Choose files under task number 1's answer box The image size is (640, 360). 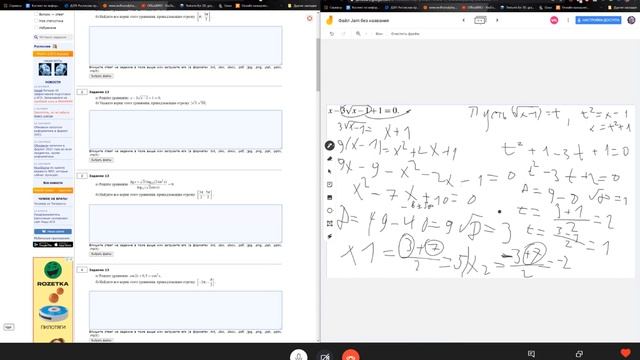click(x=101, y=160)
